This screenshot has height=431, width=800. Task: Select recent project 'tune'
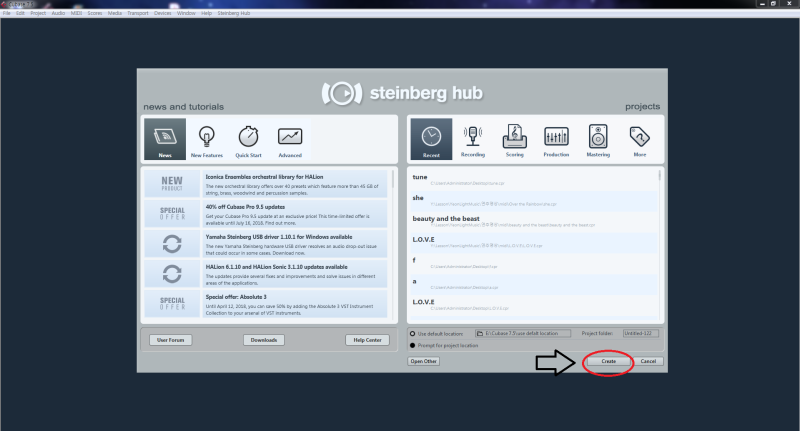(534, 180)
